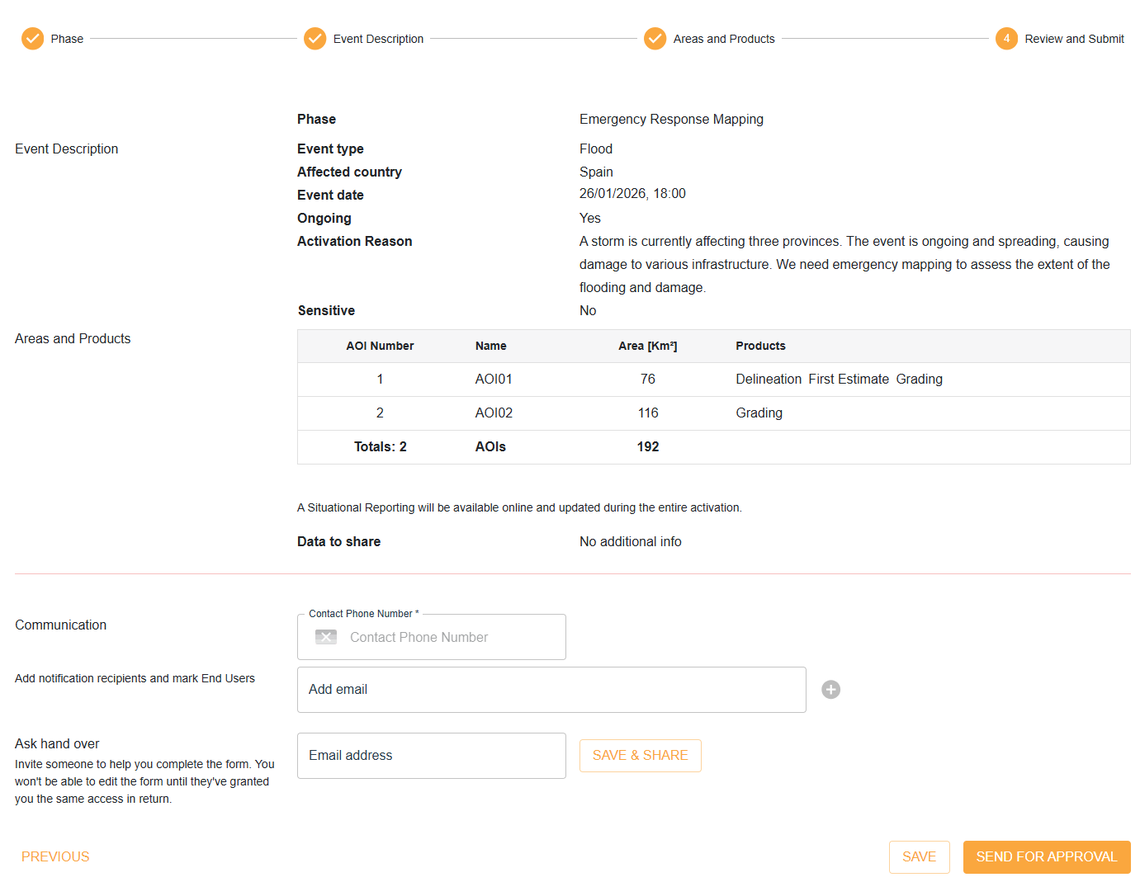Click the Phase step checkmark icon

click(33, 39)
